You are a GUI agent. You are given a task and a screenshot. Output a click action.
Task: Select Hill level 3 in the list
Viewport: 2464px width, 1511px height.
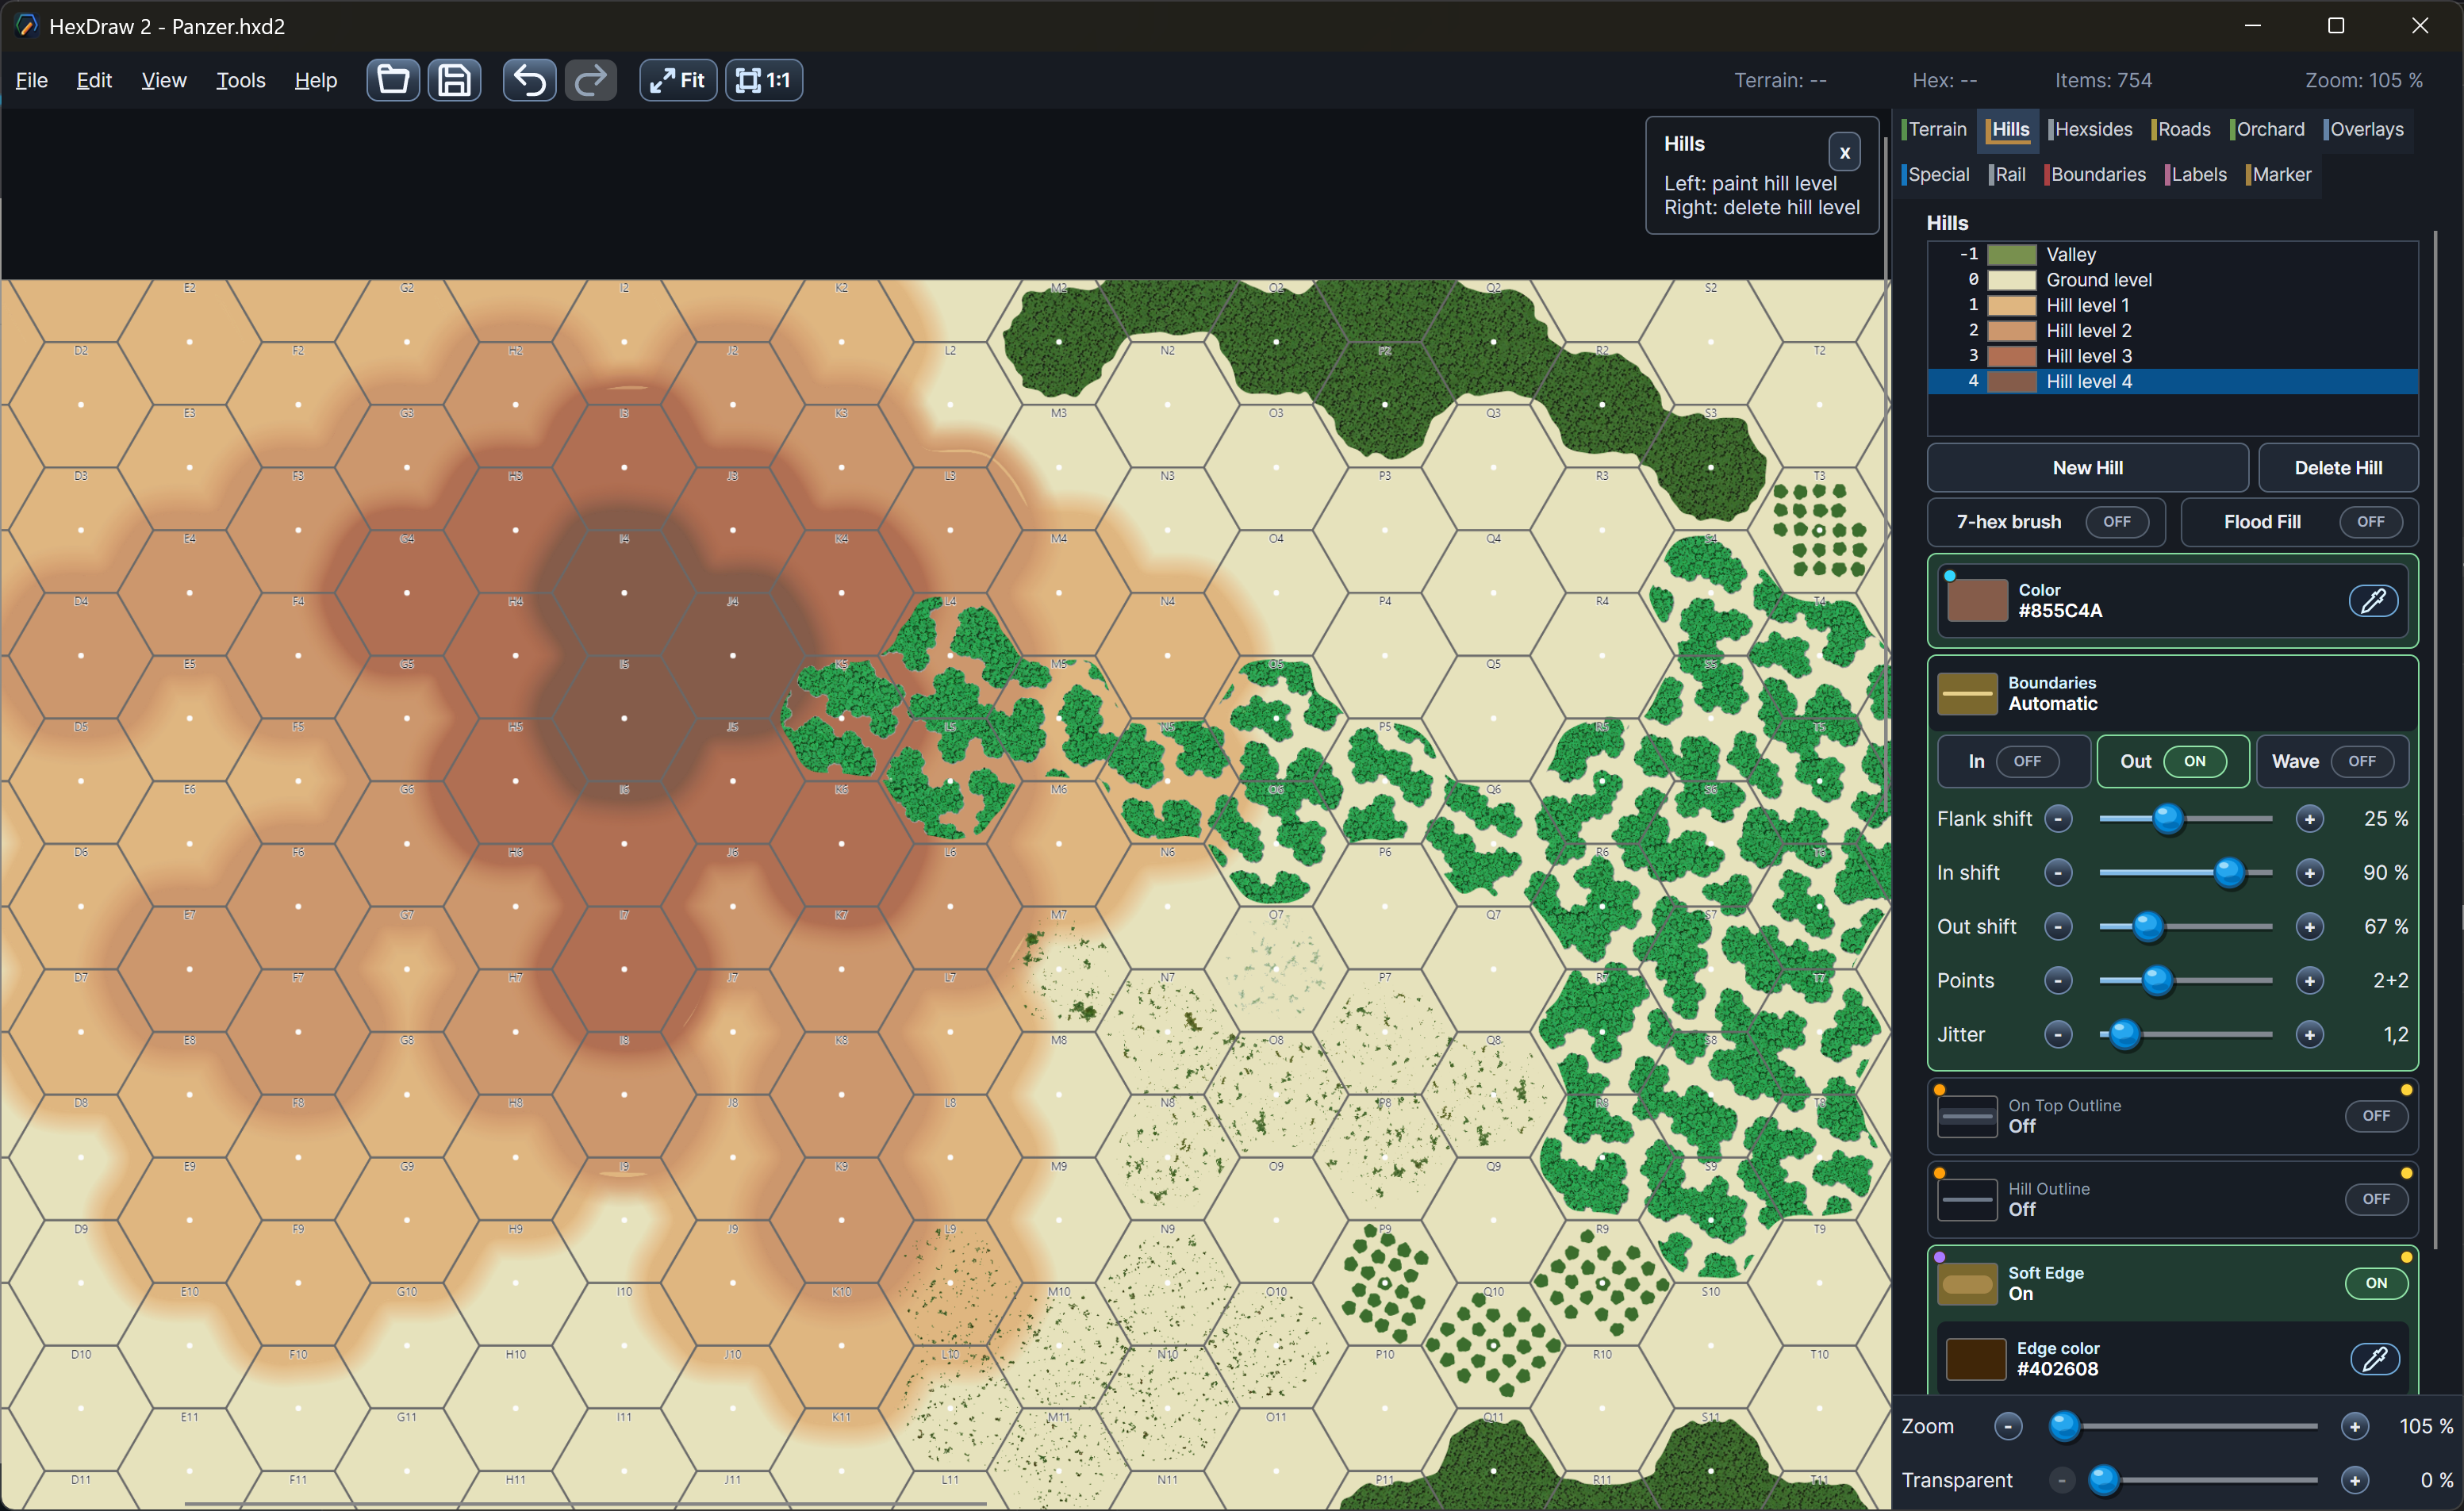tap(2172, 356)
